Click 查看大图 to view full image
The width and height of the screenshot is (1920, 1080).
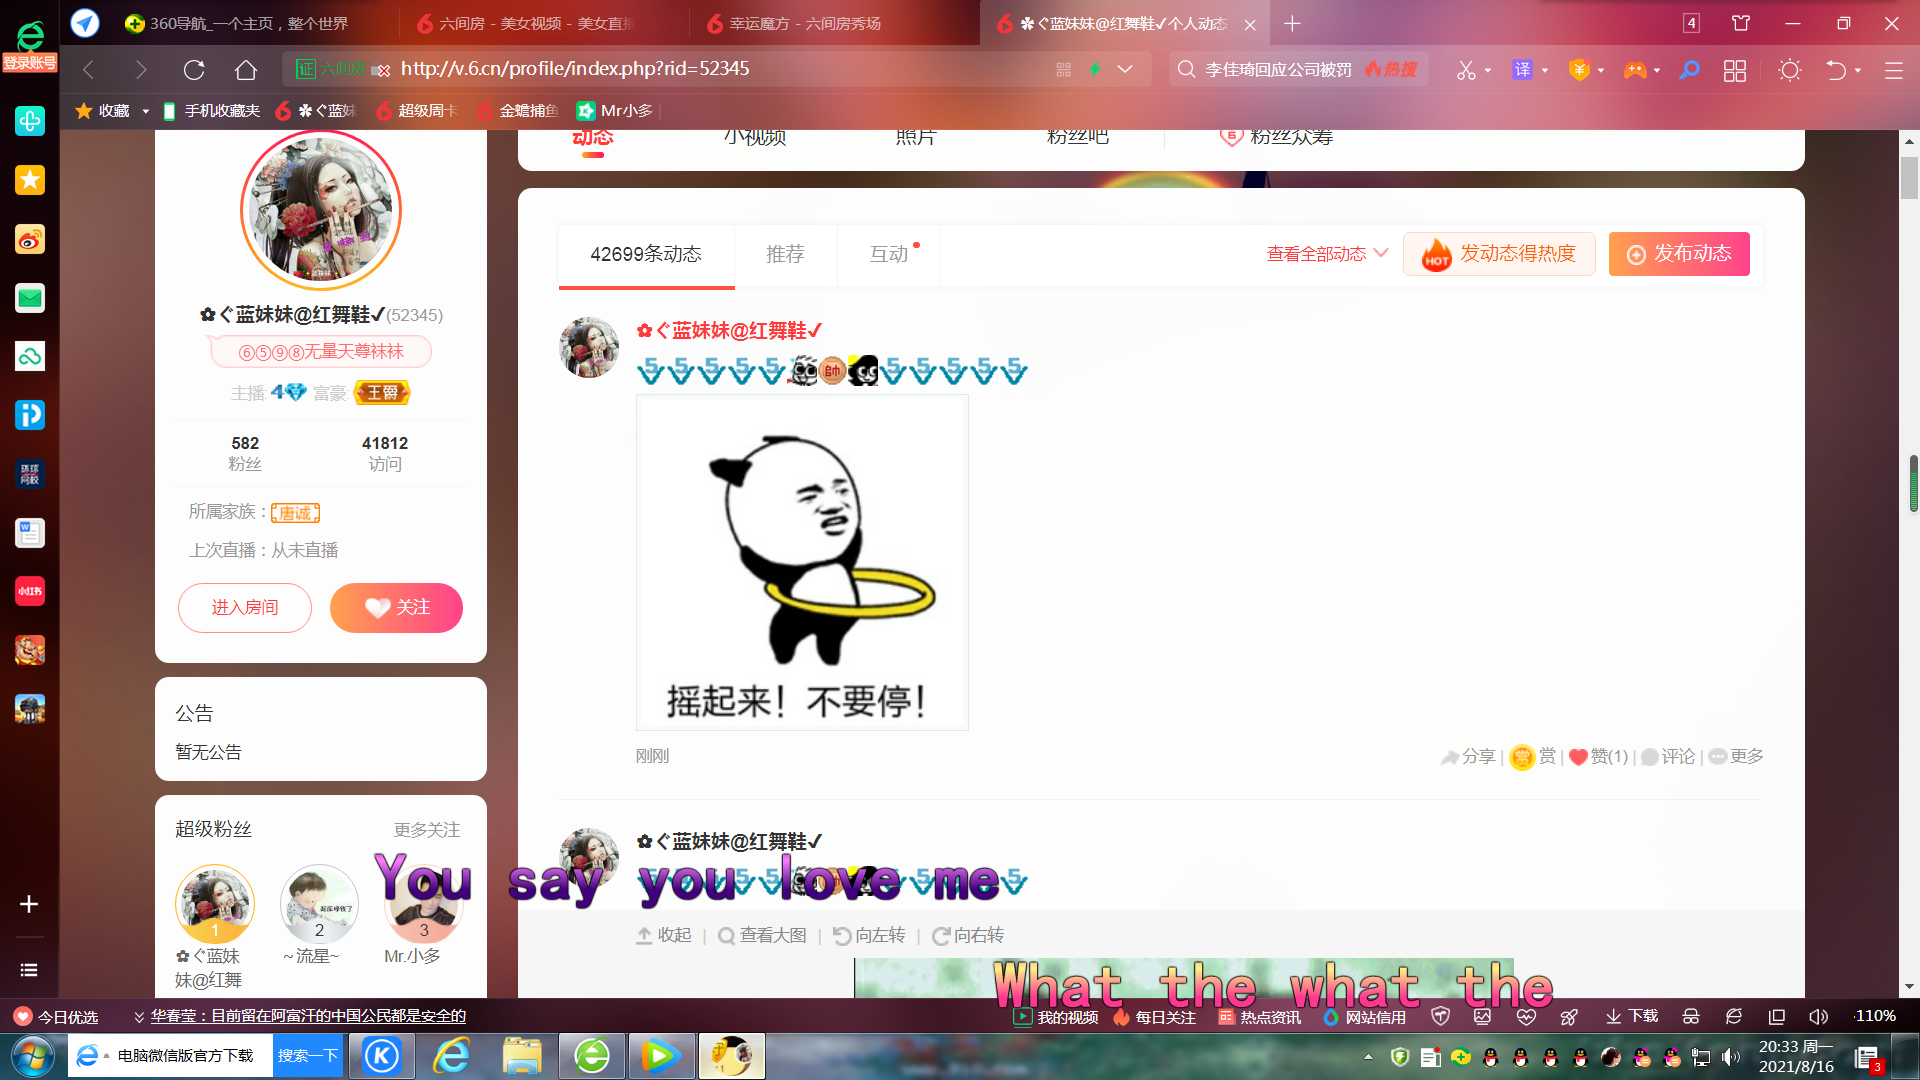coord(762,936)
